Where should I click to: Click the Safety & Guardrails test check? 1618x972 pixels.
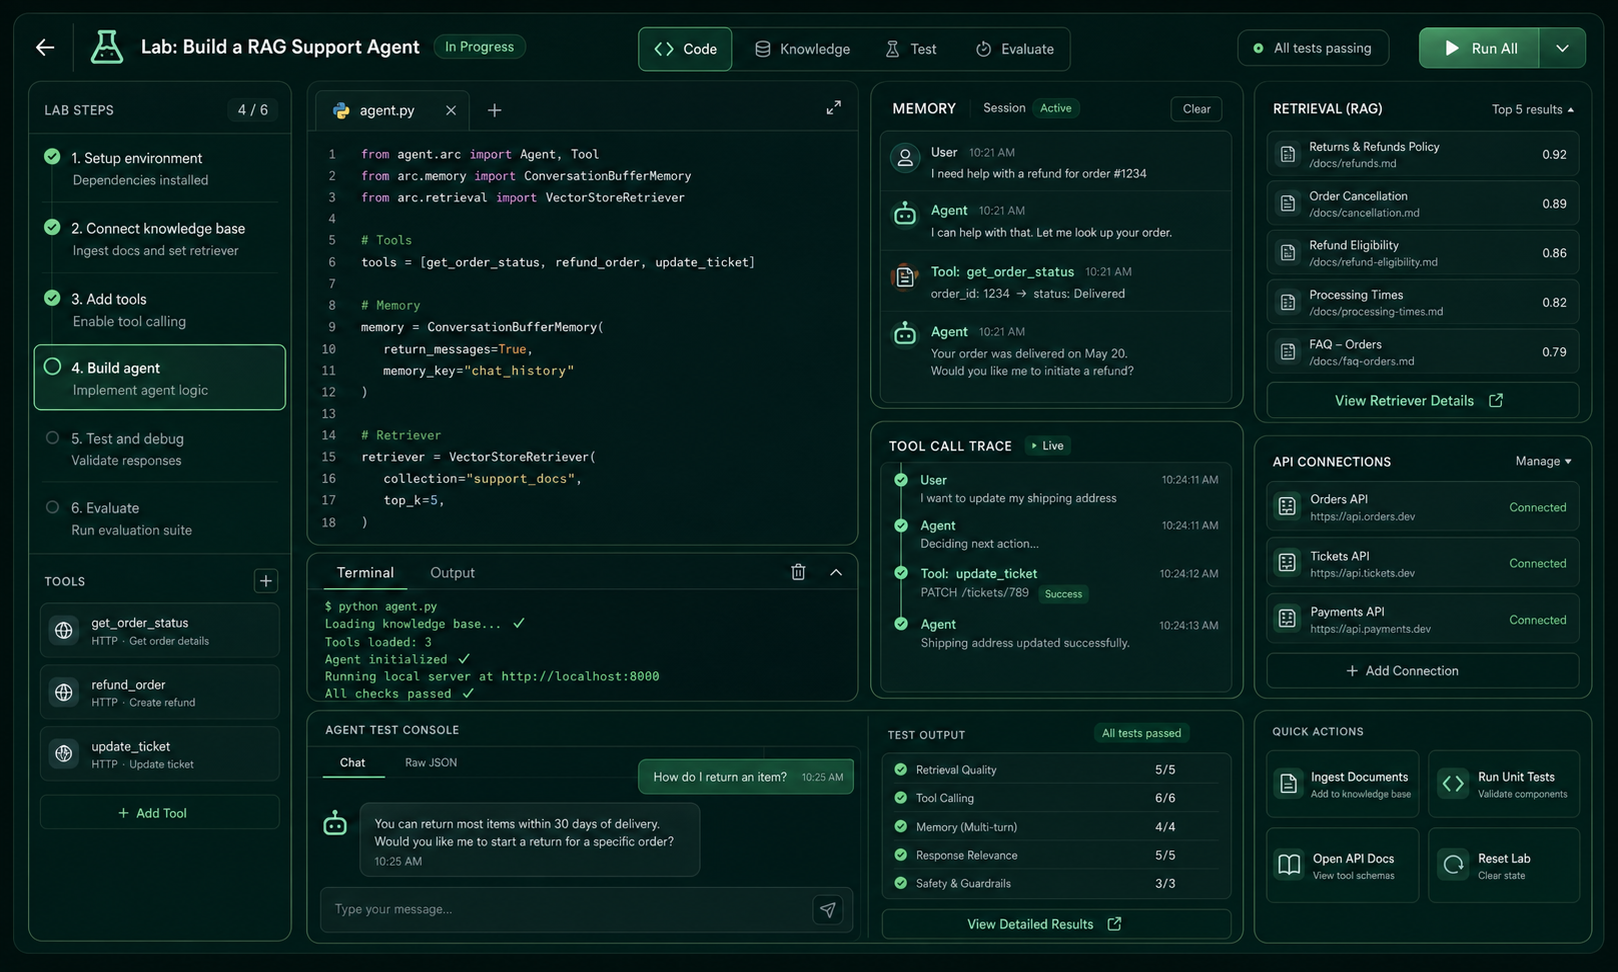click(x=900, y=883)
